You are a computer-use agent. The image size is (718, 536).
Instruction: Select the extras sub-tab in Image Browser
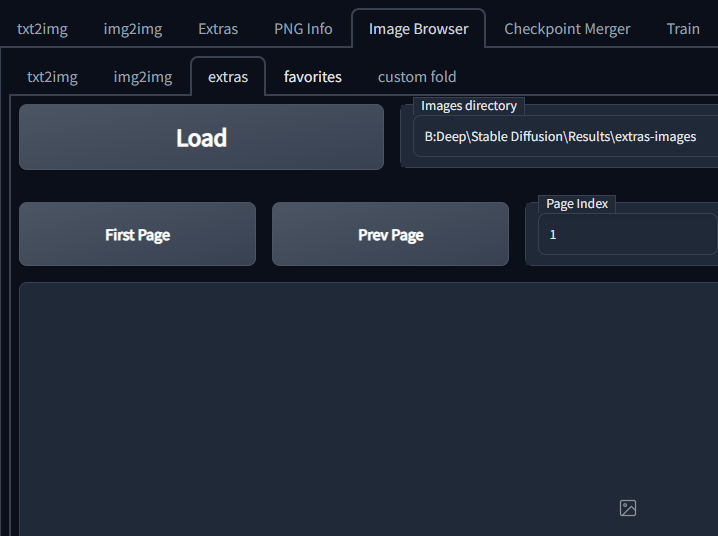coord(228,76)
